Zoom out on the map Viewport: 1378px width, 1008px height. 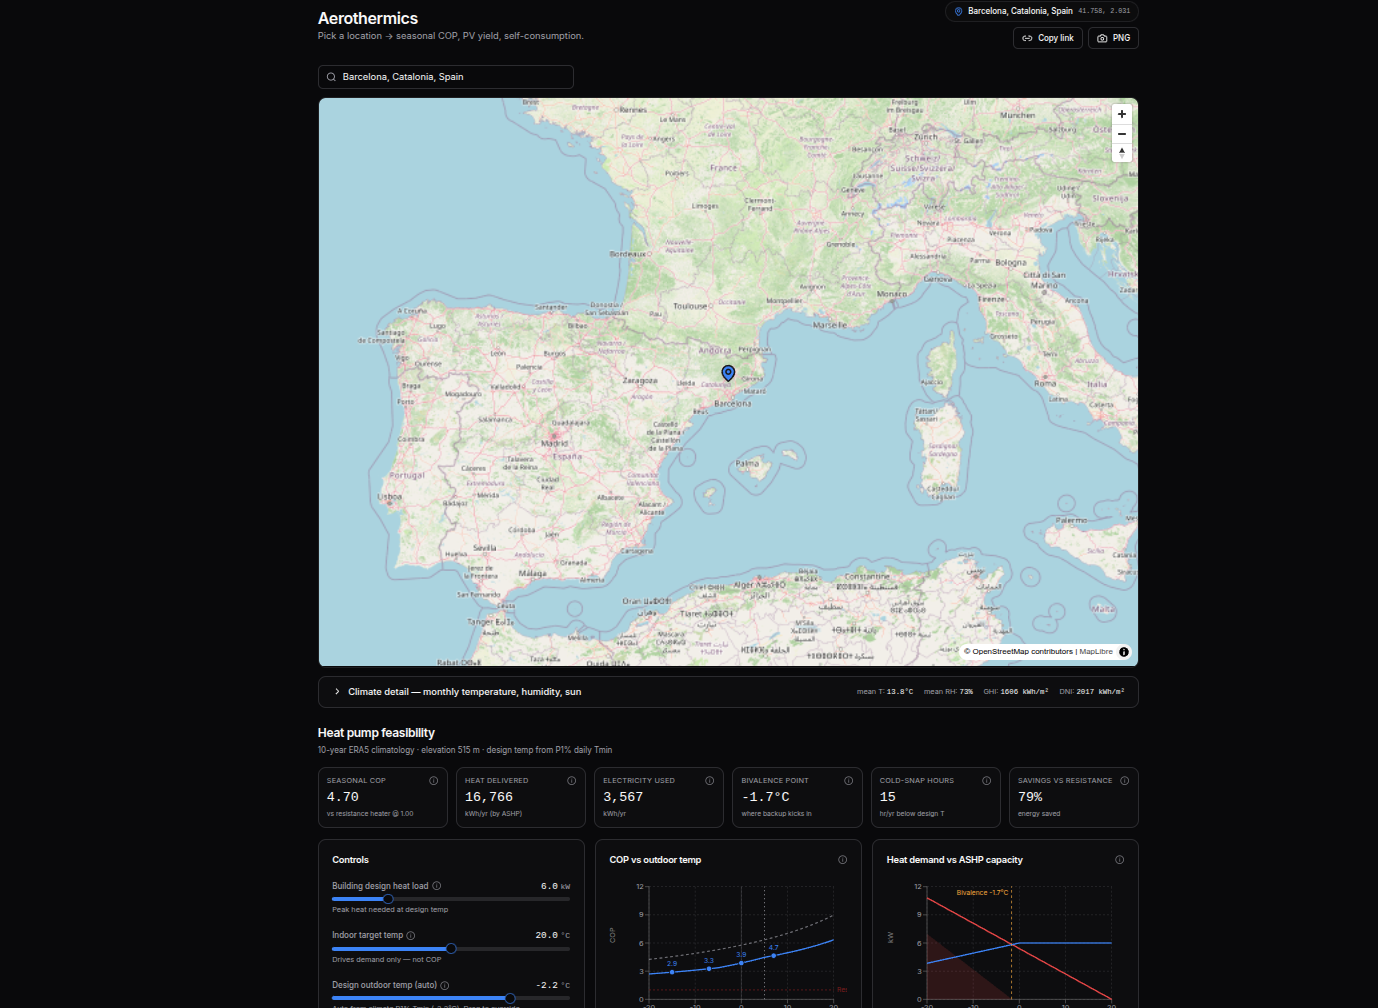(x=1122, y=134)
